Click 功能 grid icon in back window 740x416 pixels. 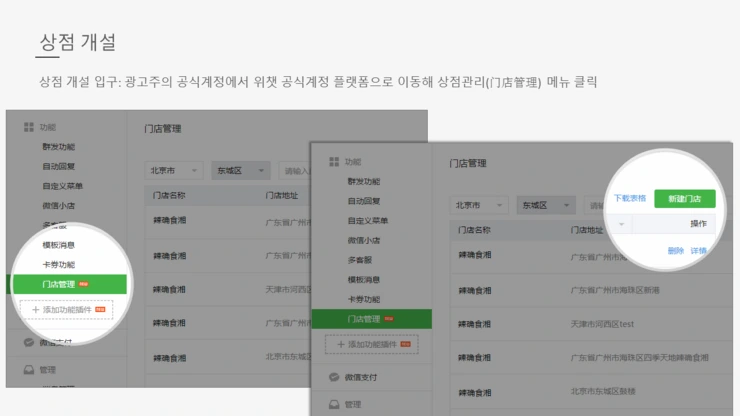[29, 127]
